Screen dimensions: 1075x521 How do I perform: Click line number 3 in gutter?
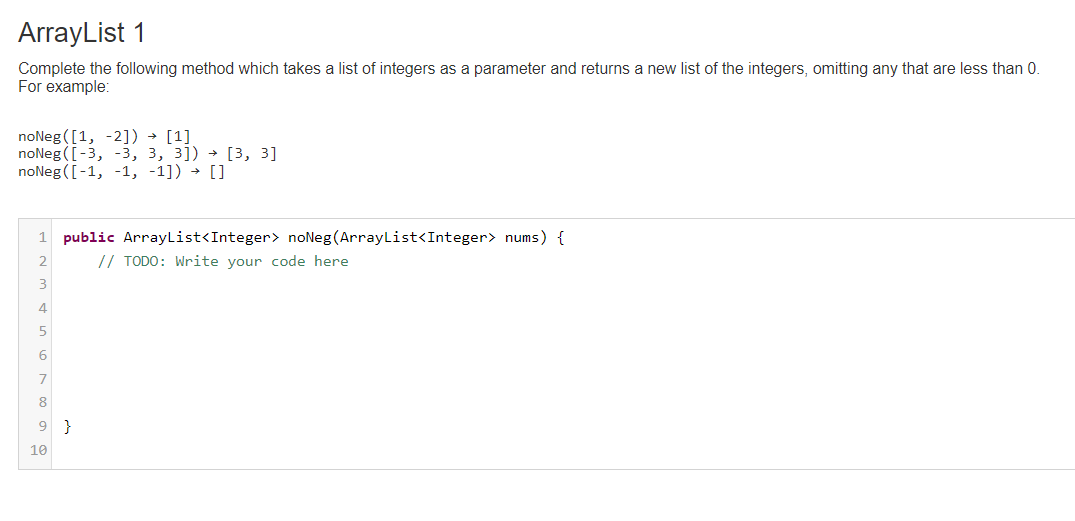pyautogui.click(x=43, y=284)
